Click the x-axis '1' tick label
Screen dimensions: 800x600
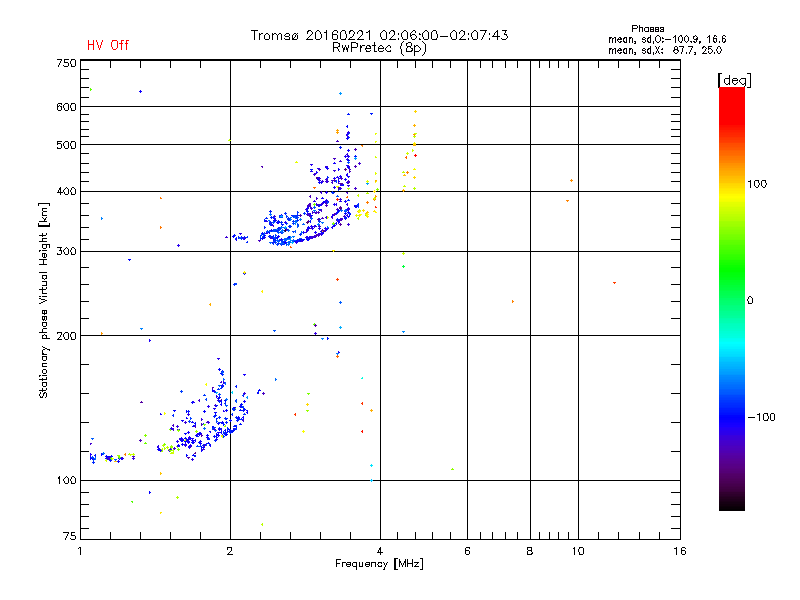(x=80, y=551)
